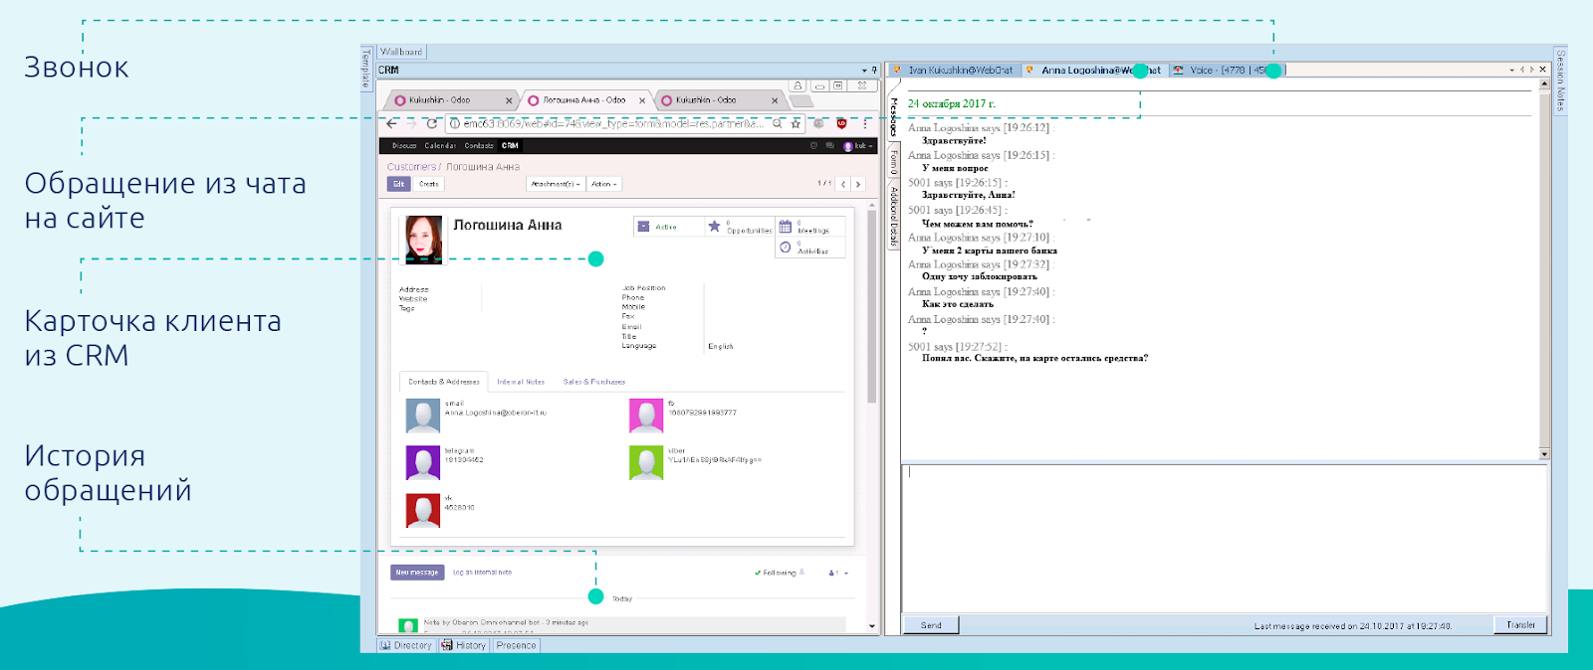Click the Activities clock icon

pyautogui.click(x=786, y=247)
